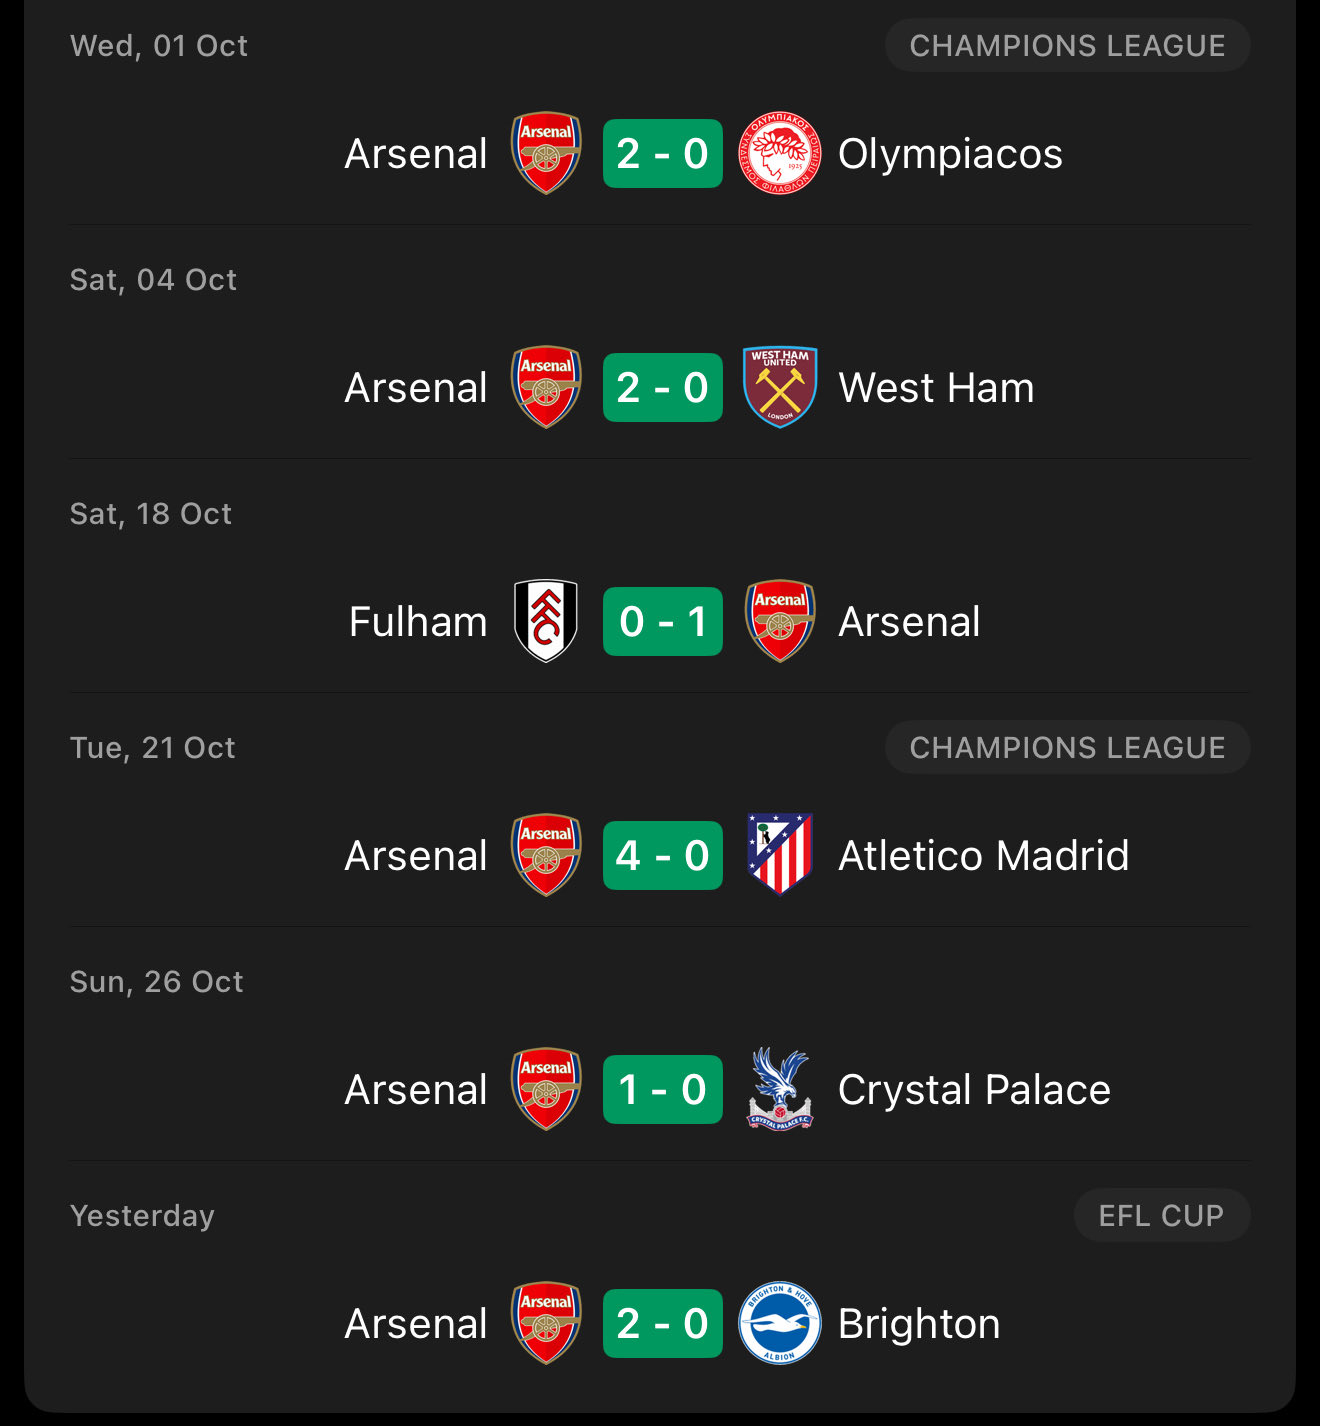Open the 2 - 0 Olympiacos score
1320x1426 pixels.
point(662,154)
